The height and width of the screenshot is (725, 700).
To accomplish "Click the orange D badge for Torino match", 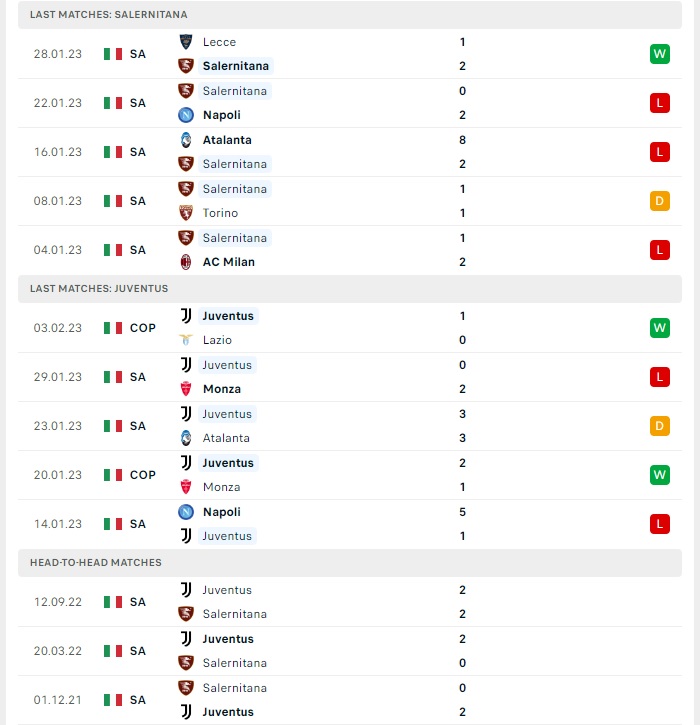I will click(659, 201).
